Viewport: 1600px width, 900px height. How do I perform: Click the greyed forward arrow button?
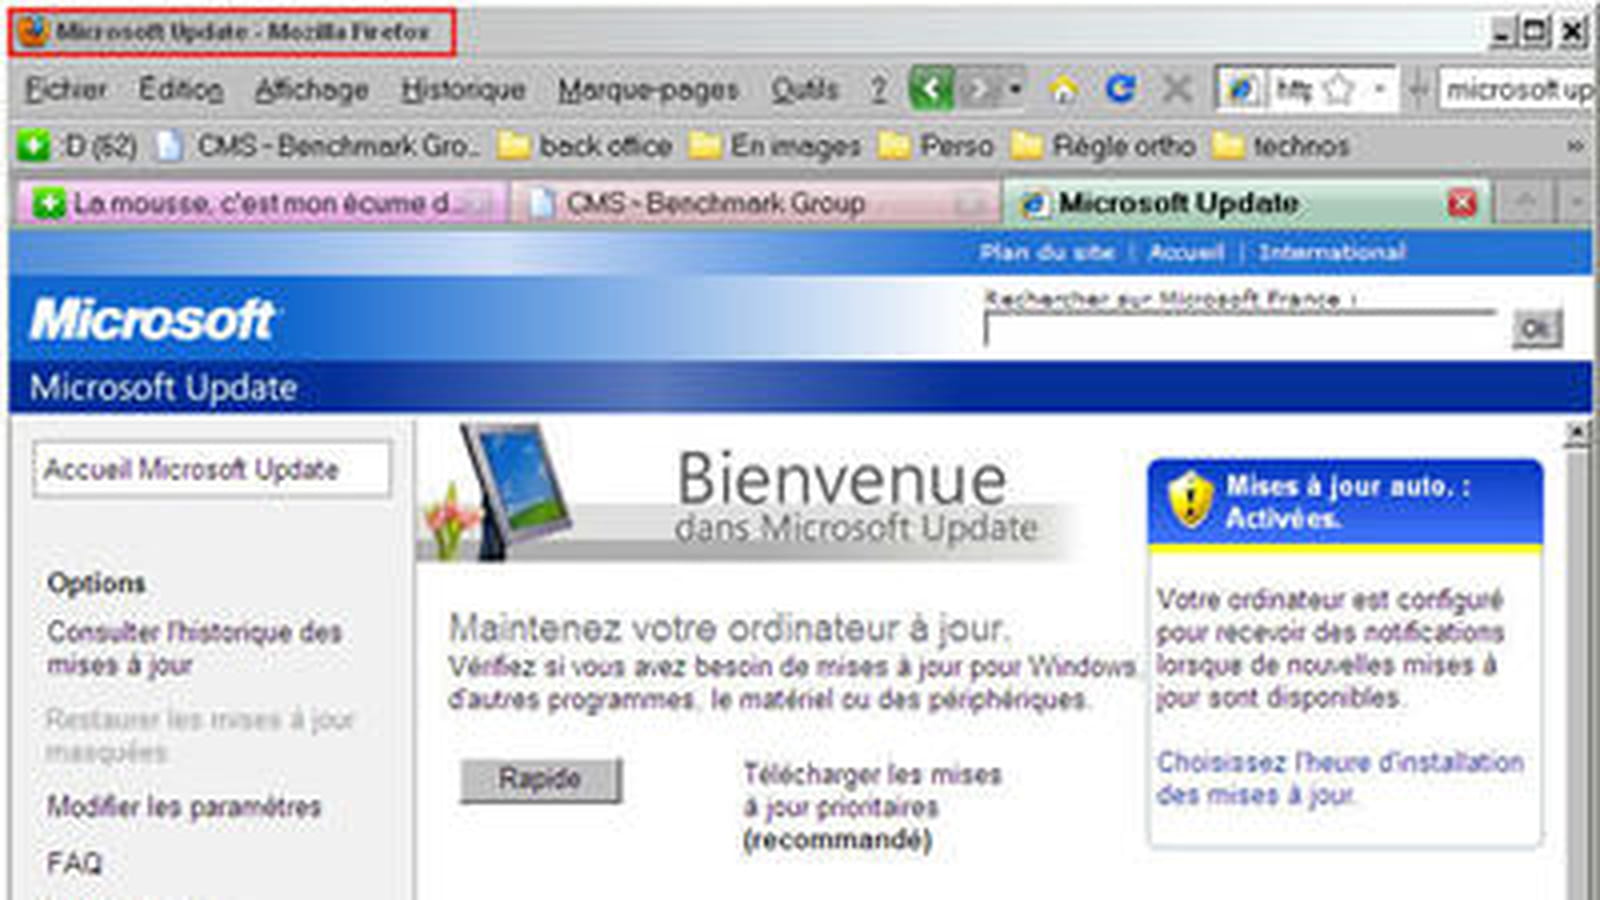(x=978, y=90)
